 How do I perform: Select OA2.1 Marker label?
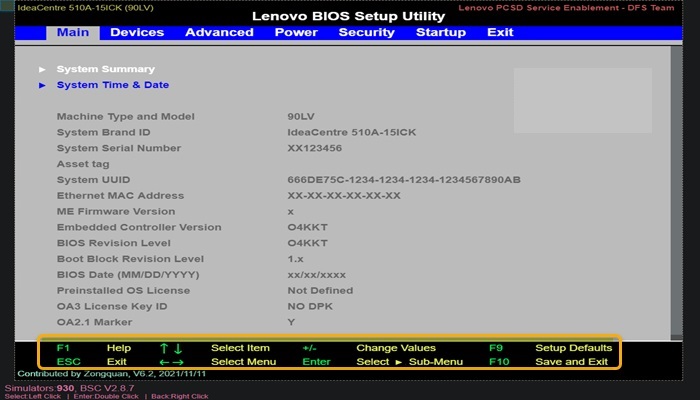tap(94, 322)
